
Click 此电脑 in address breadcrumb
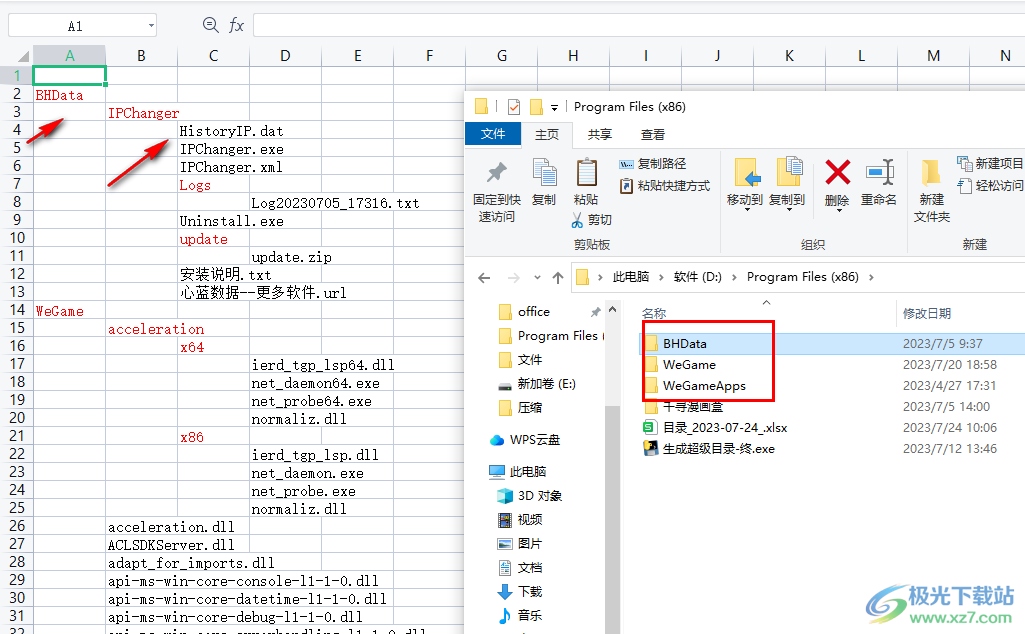click(630, 276)
